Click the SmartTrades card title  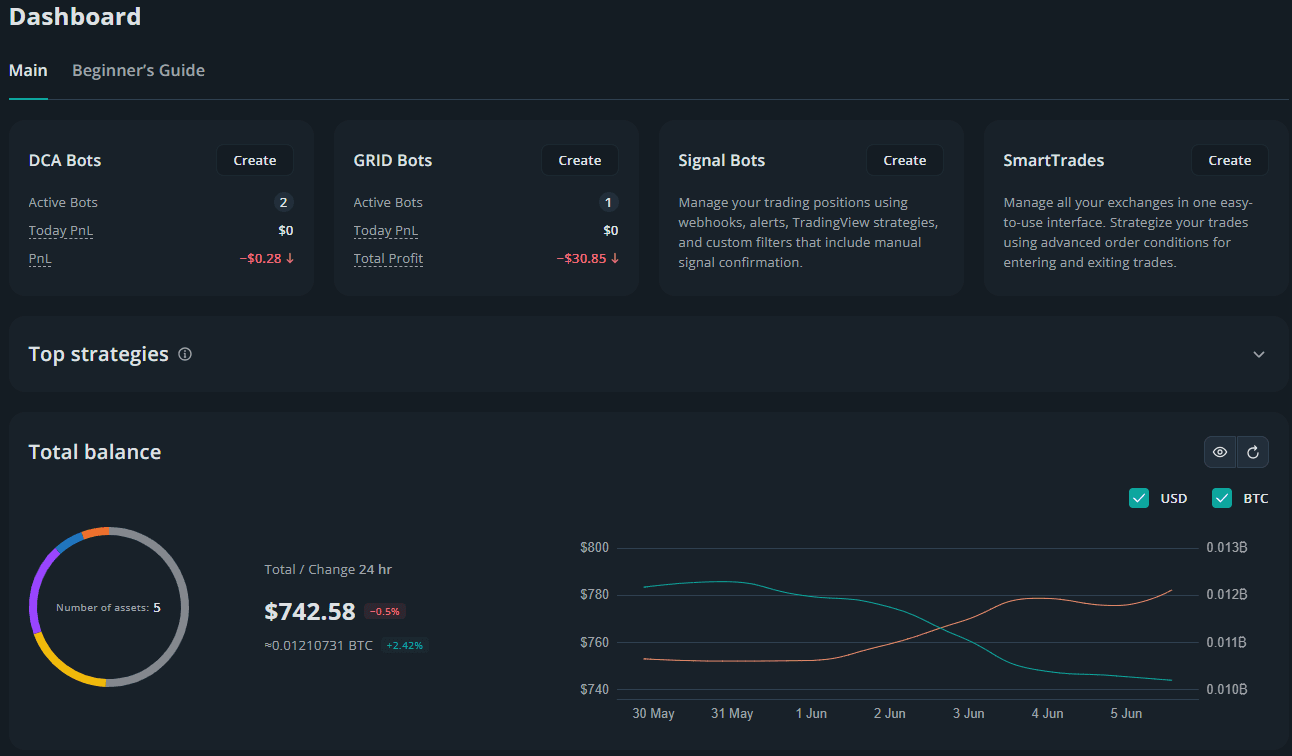(x=1054, y=160)
